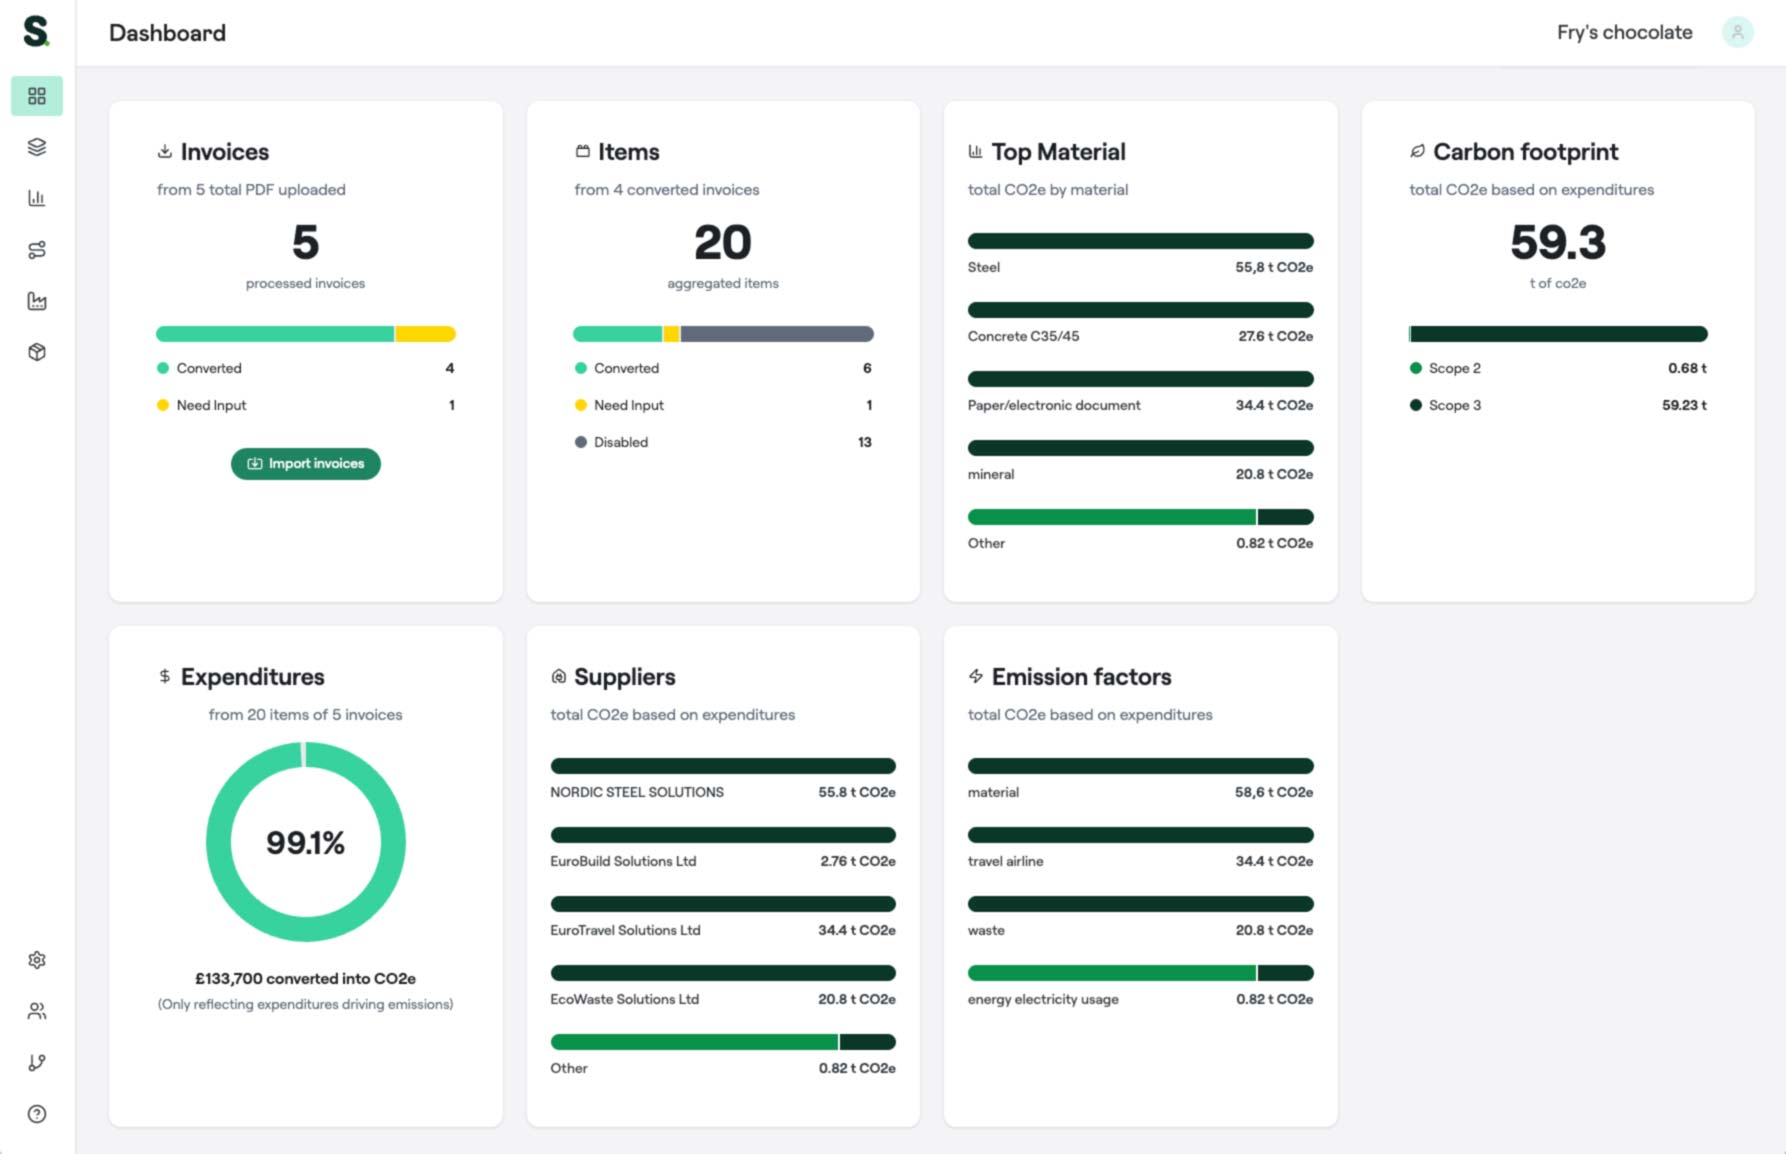Viewport: 1786px width, 1154px height.
Task: Select the workflow/route icon in the sidebar
Action: click(36, 250)
